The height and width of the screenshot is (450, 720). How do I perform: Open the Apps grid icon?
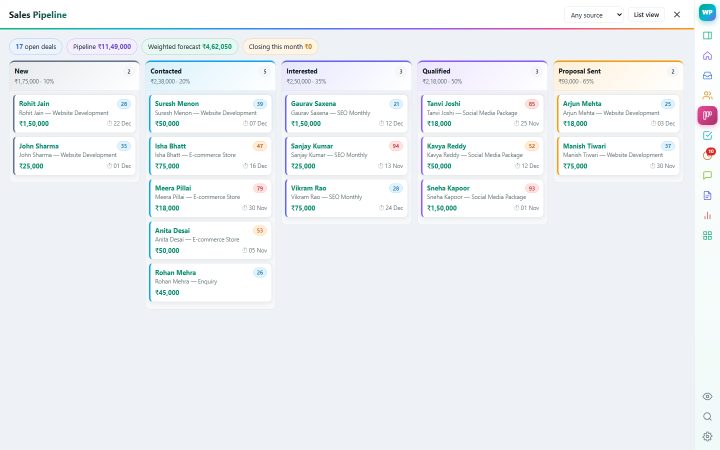coord(707,236)
